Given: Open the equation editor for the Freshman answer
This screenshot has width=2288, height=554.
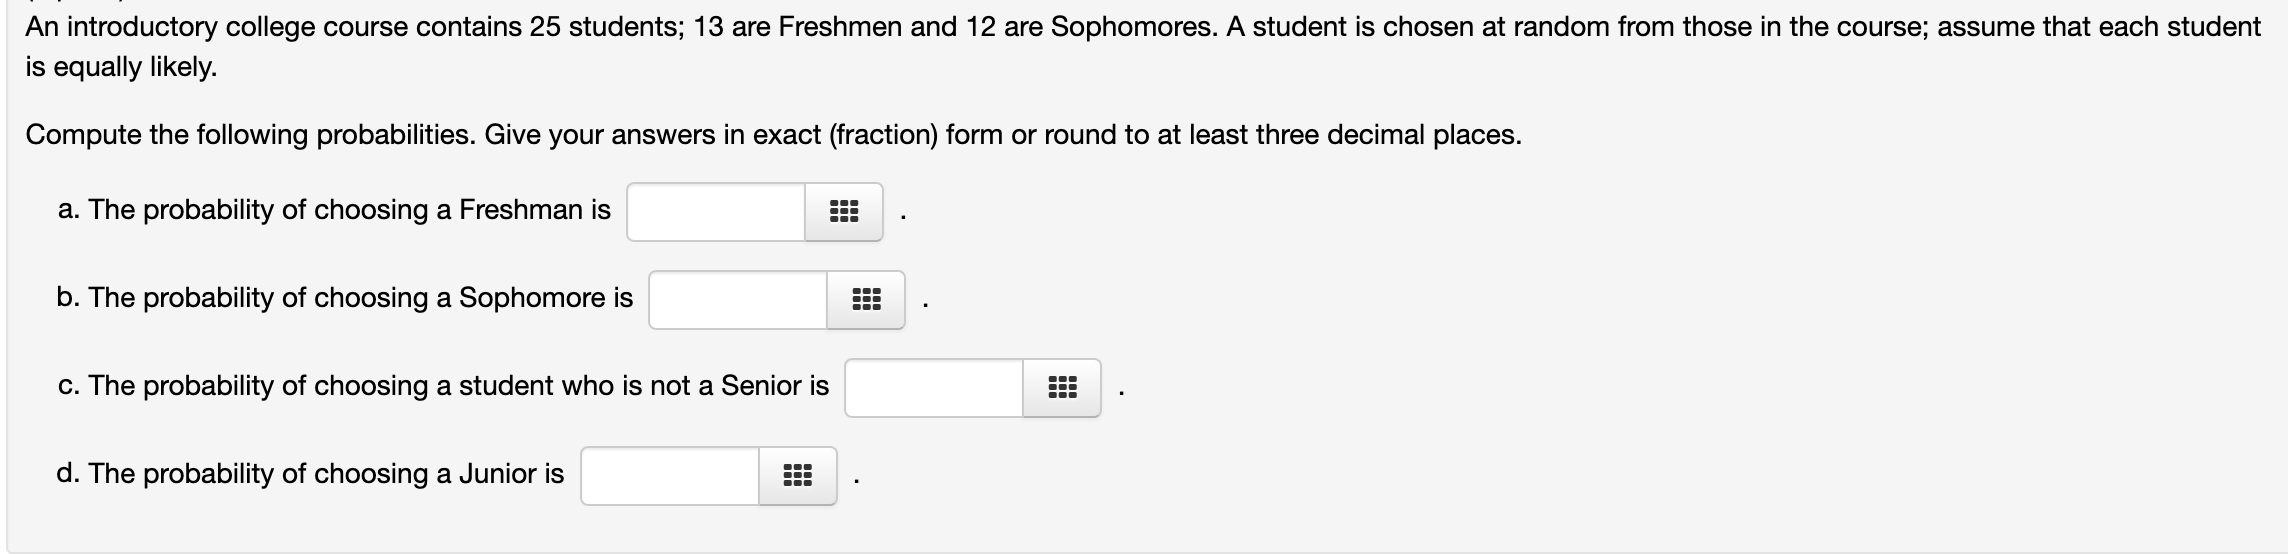Looking at the screenshot, I should [844, 212].
